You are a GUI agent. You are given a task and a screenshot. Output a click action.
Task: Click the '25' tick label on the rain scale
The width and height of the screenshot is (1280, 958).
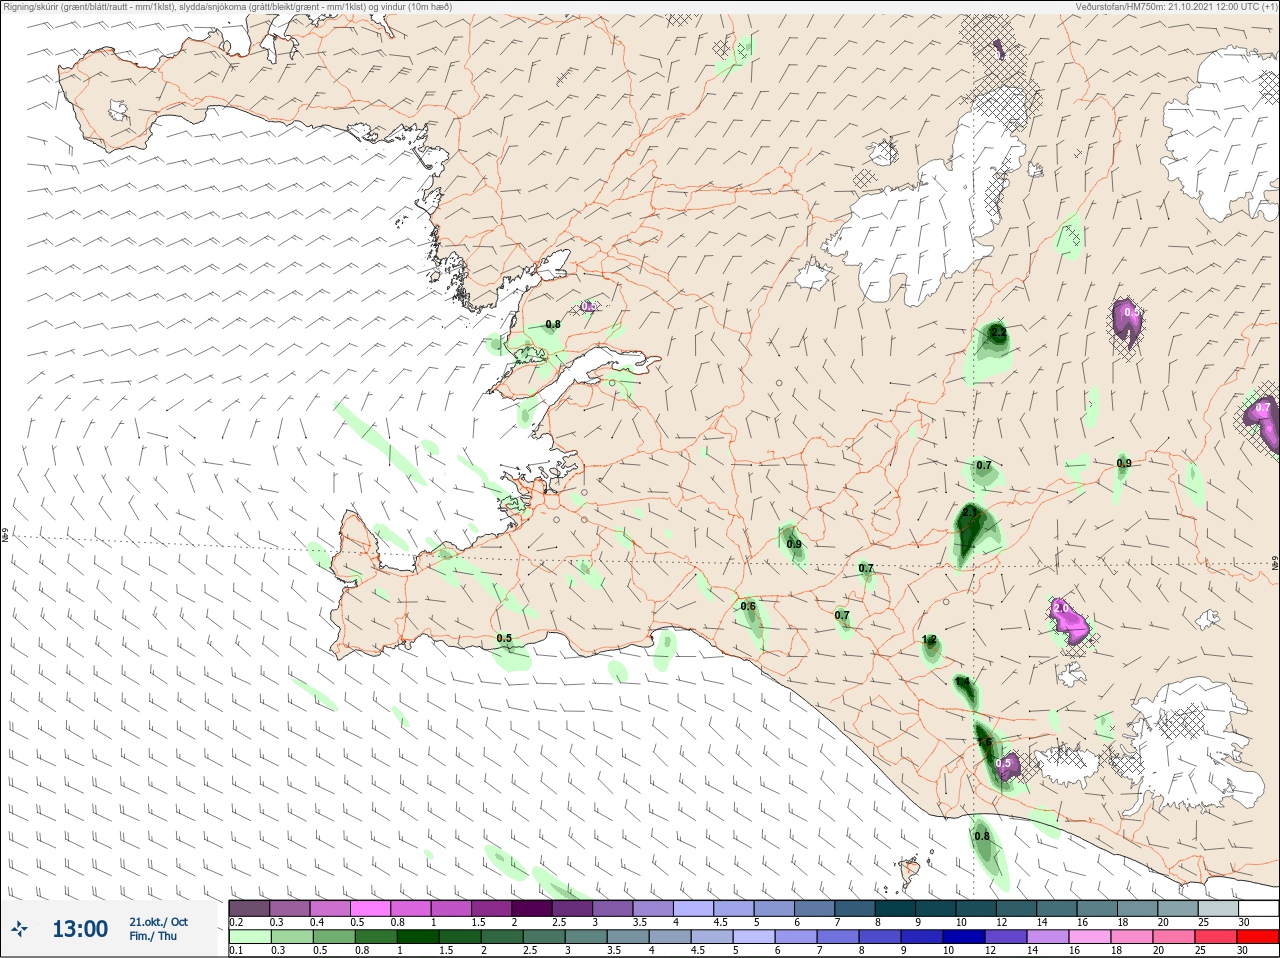(1198, 950)
